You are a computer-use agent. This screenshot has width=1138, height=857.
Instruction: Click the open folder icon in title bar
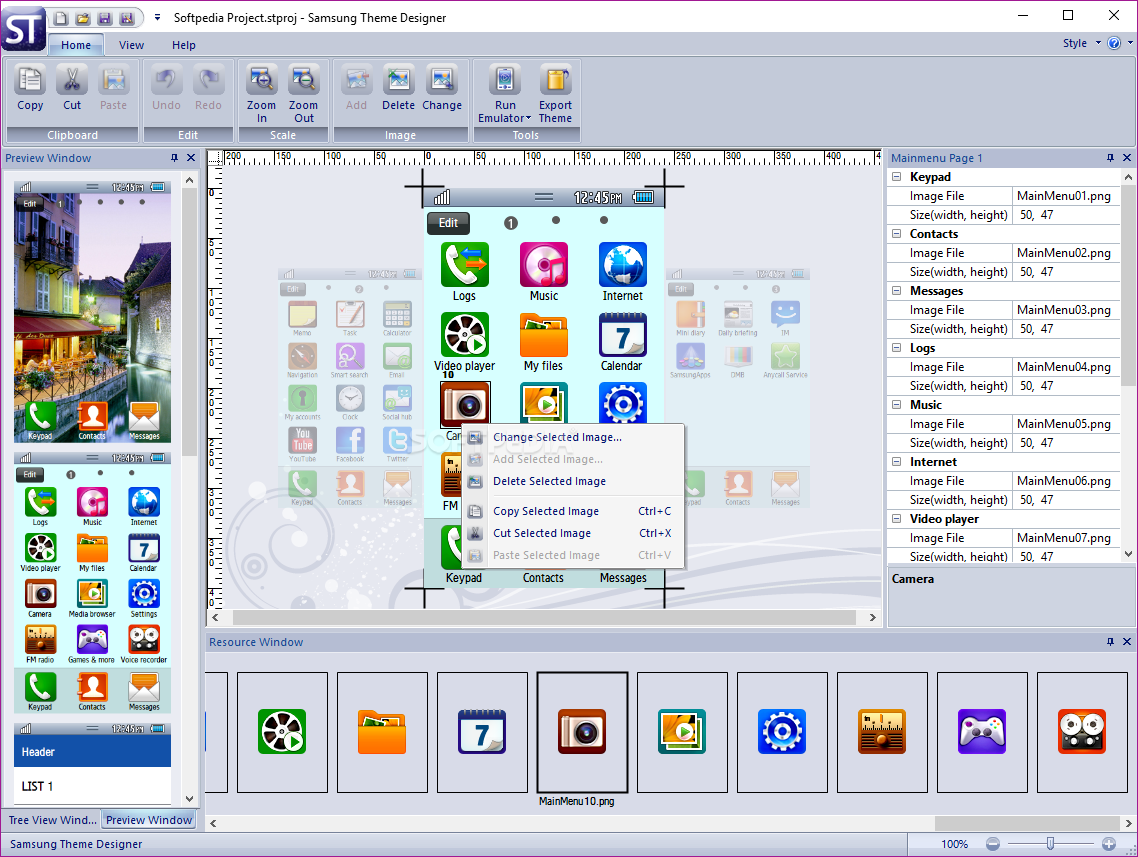(x=83, y=18)
